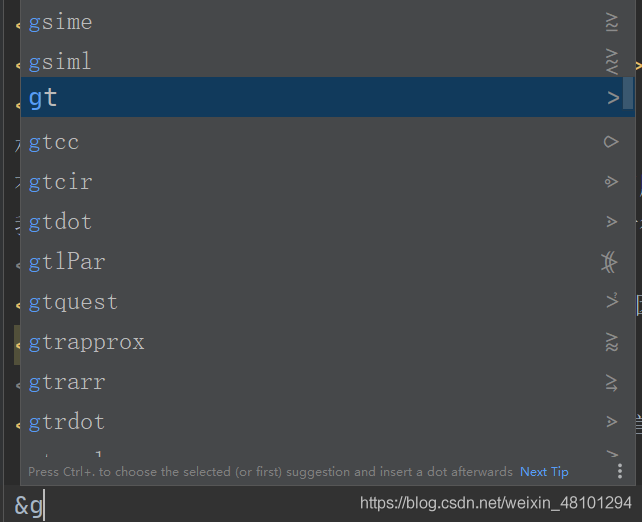Screen dimensions: 642x522
Task: Click the greater-than symbol preview for gt
Action: (x=613, y=98)
